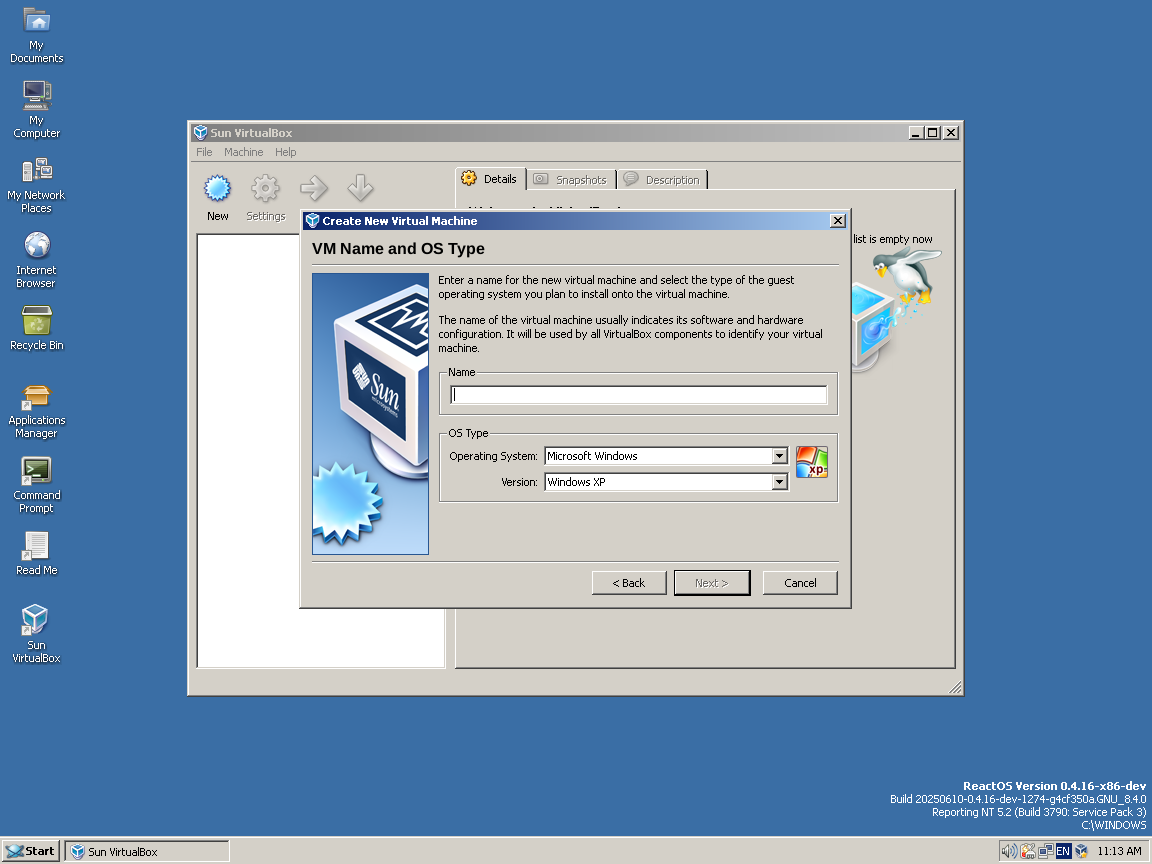Click the Windows XP OS type icon
The width and height of the screenshot is (1152, 864).
pyautogui.click(x=812, y=462)
